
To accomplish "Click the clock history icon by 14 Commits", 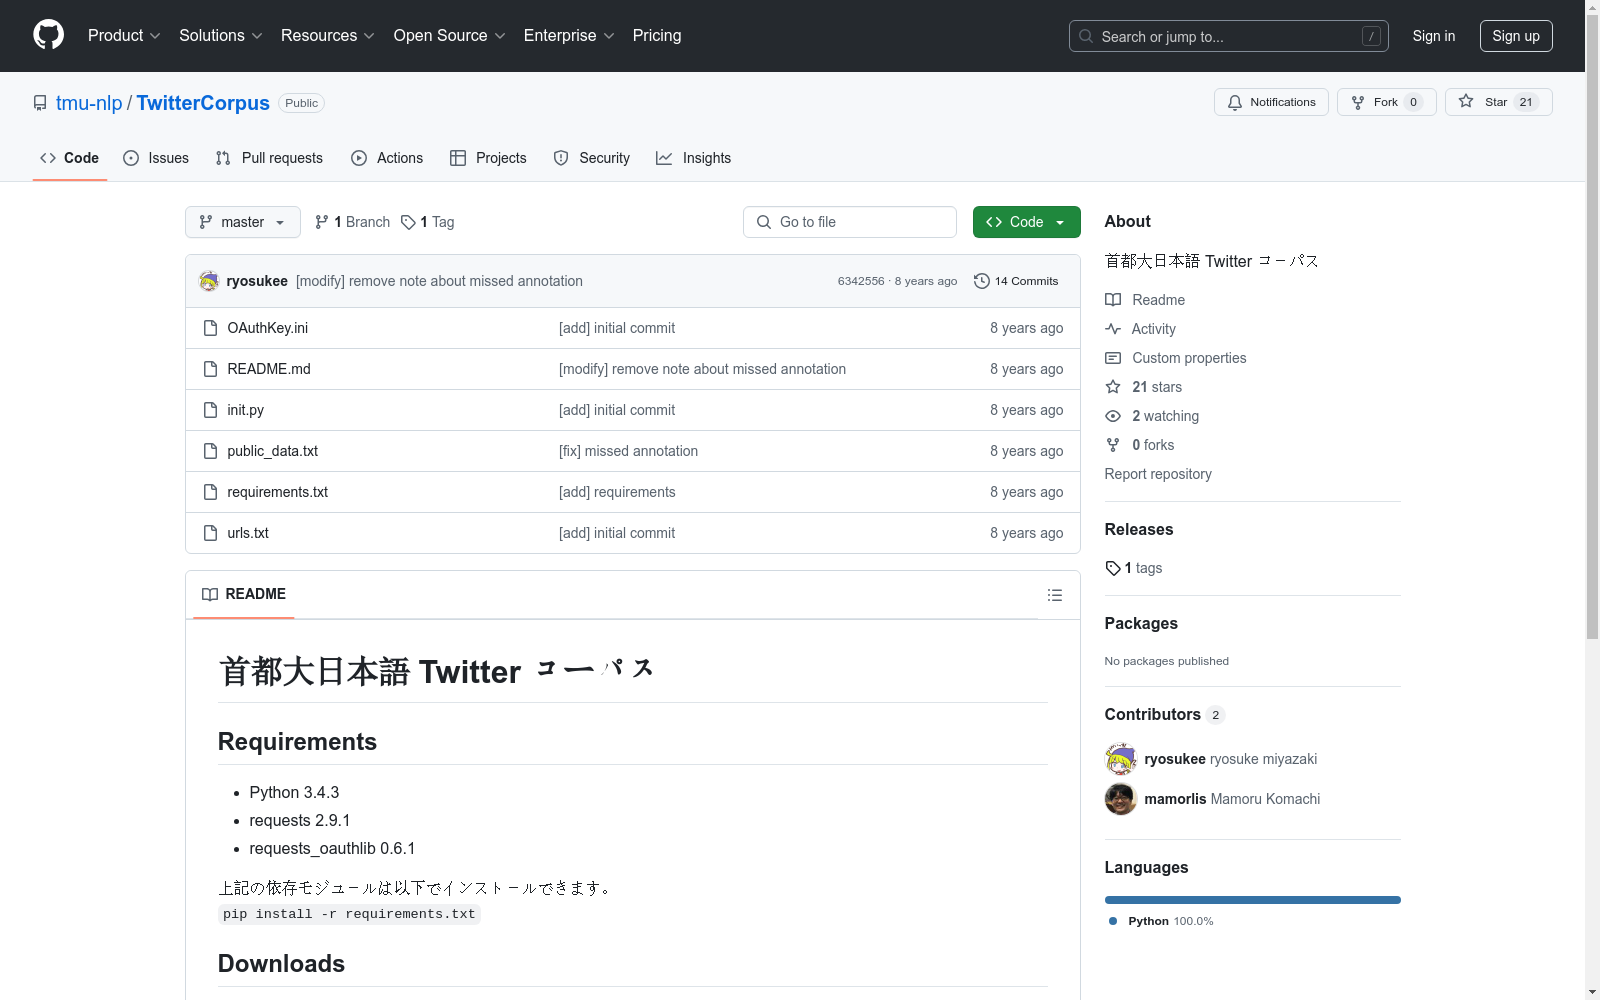I will click(982, 281).
